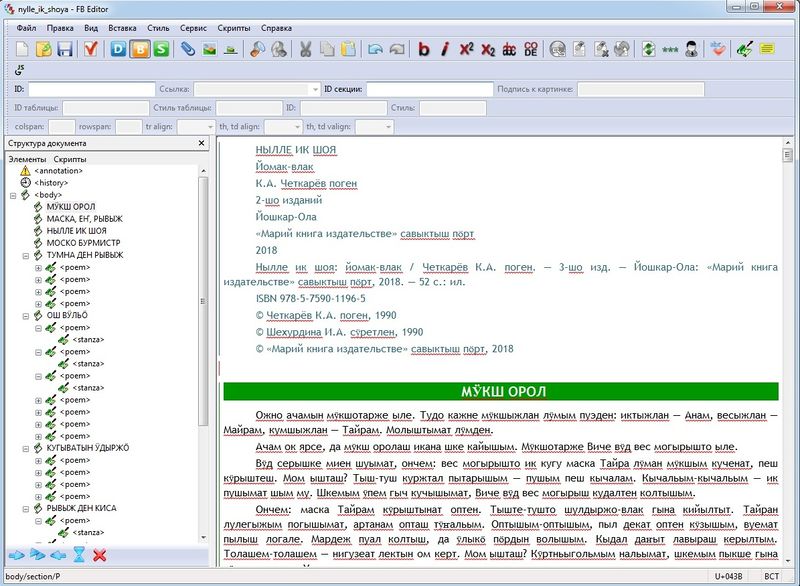Viewport: 800px width, 586px height.
Task: Open the Сервис menu
Action: (193, 28)
